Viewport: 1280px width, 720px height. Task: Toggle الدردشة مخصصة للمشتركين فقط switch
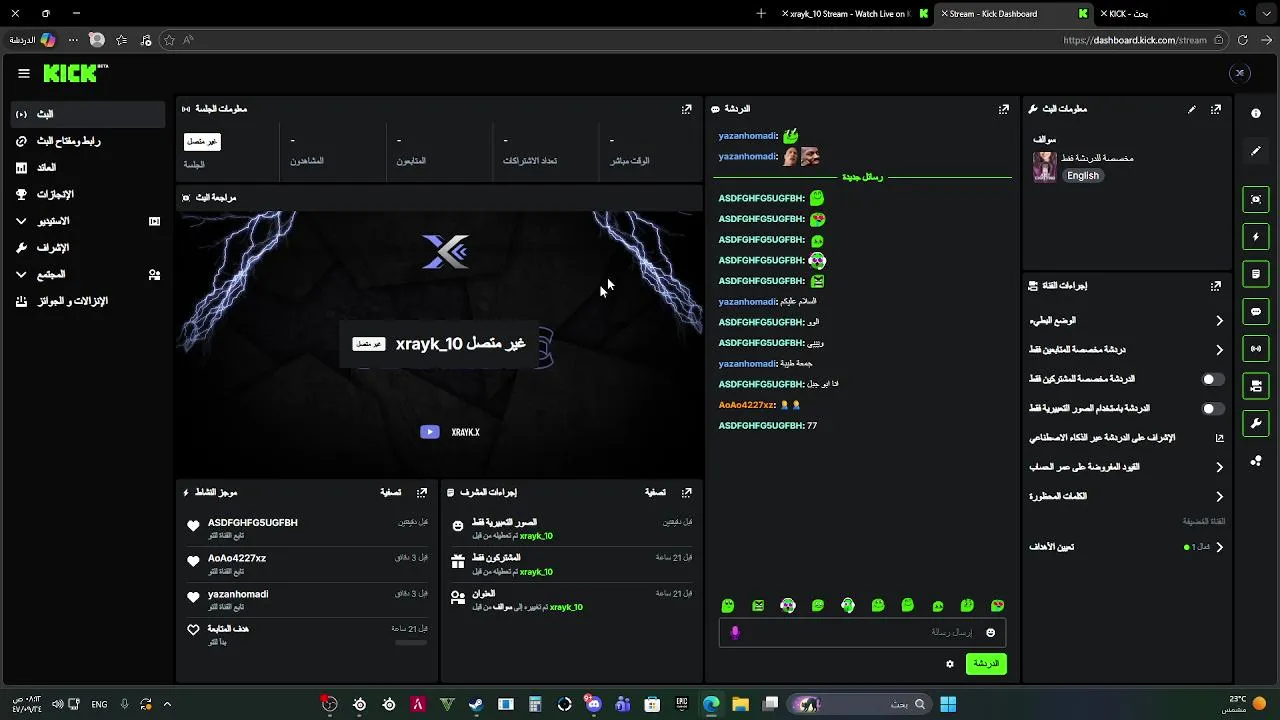click(1213, 380)
